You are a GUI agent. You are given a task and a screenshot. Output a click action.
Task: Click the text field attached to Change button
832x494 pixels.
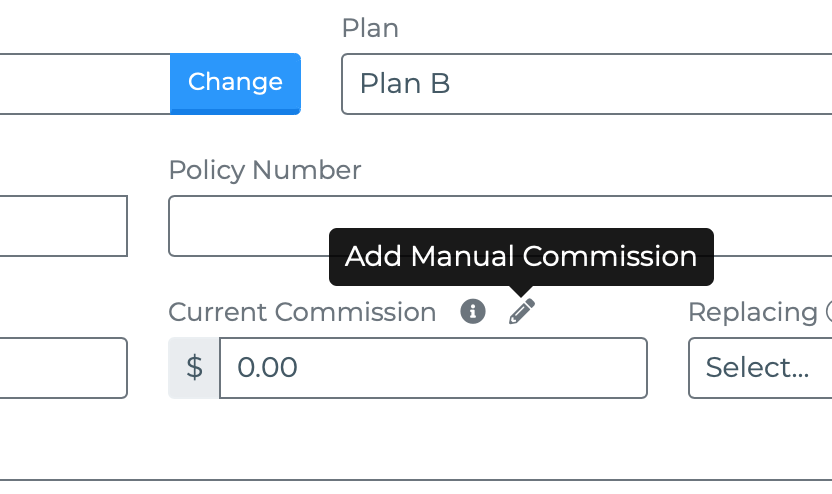pyautogui.click(x=85, y=83)
